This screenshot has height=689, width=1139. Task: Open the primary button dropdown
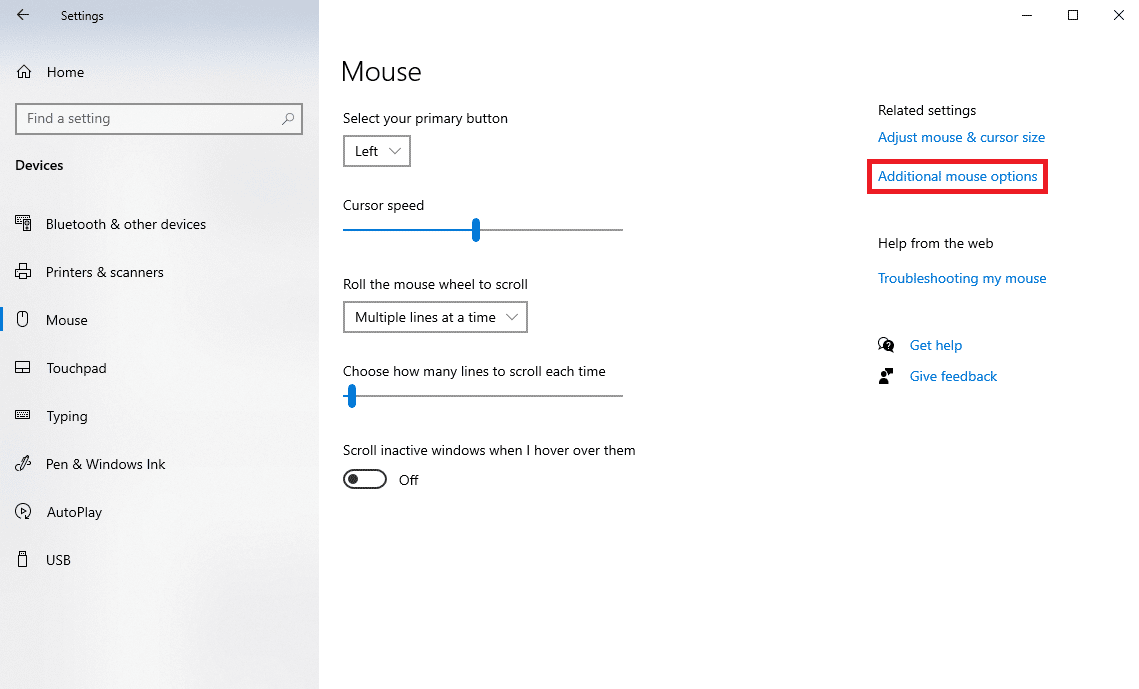[x=376, y=151]
